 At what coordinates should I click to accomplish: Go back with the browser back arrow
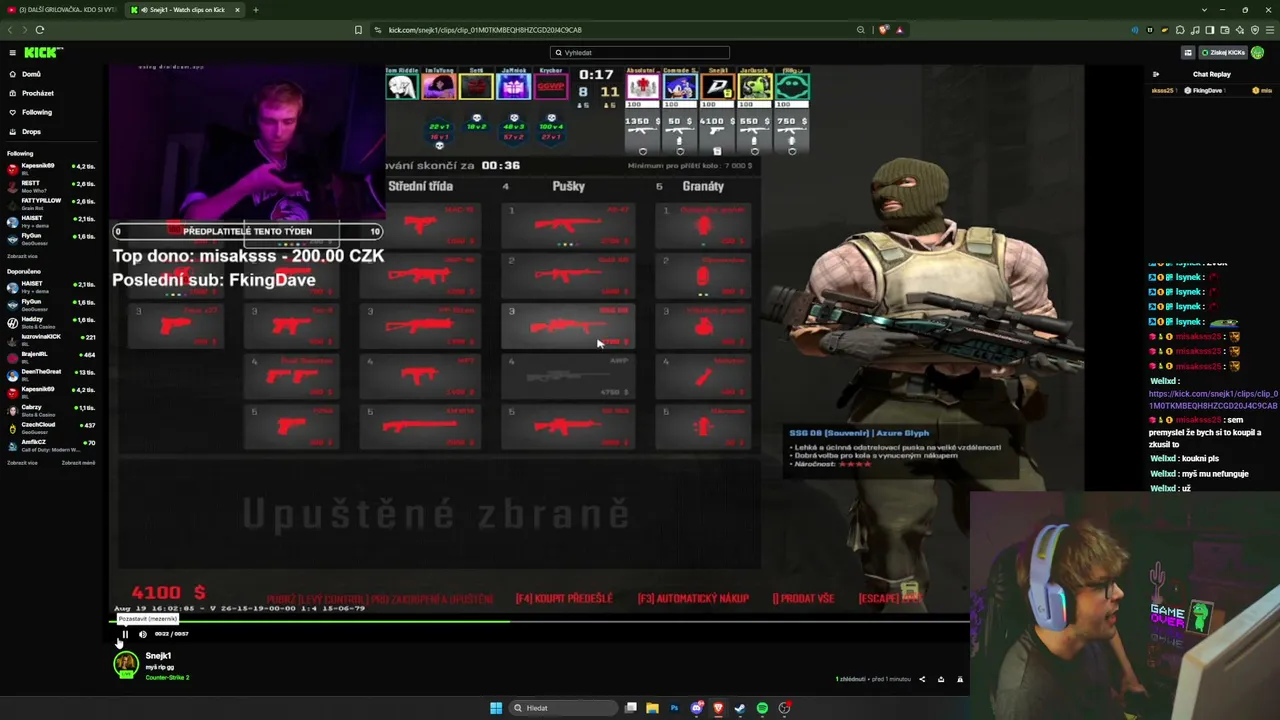click(x=10, y=30)
